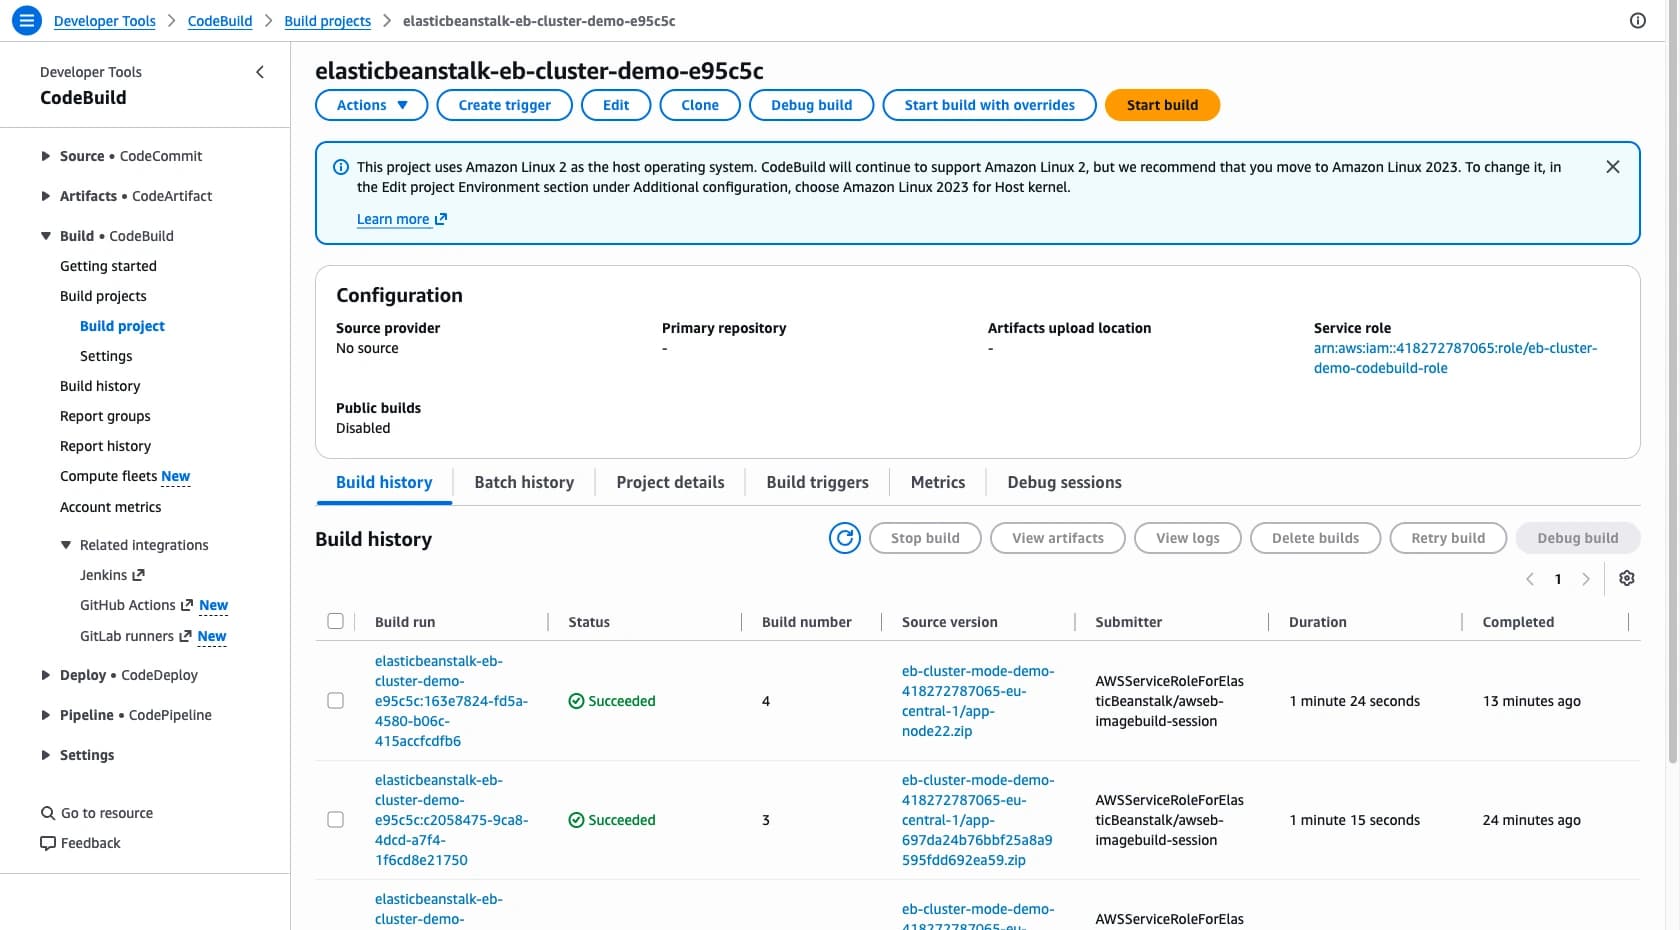Go to Developer Tools breadcrumb
The image size is (1680, 930).
[105, 21]
